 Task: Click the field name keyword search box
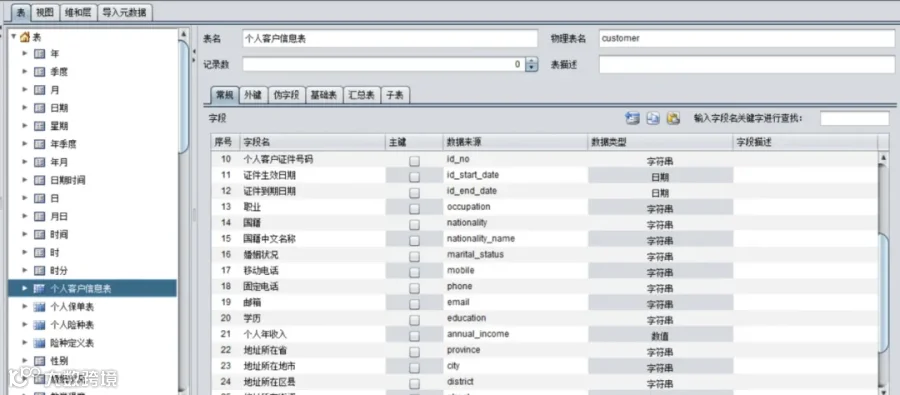[x=854, y=118]
